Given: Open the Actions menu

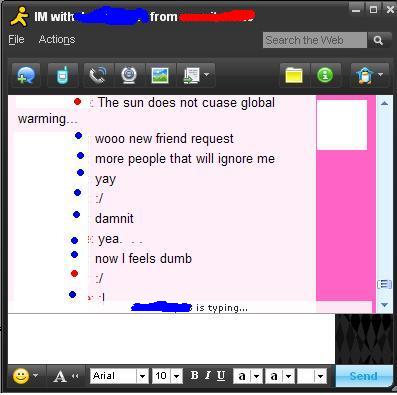Looking at the screenshot, I should point(57,39).
